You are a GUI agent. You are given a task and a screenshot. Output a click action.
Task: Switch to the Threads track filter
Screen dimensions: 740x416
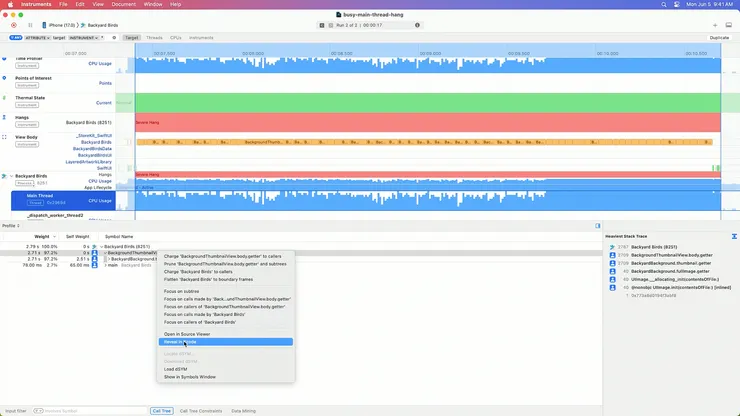click(154, 38)
